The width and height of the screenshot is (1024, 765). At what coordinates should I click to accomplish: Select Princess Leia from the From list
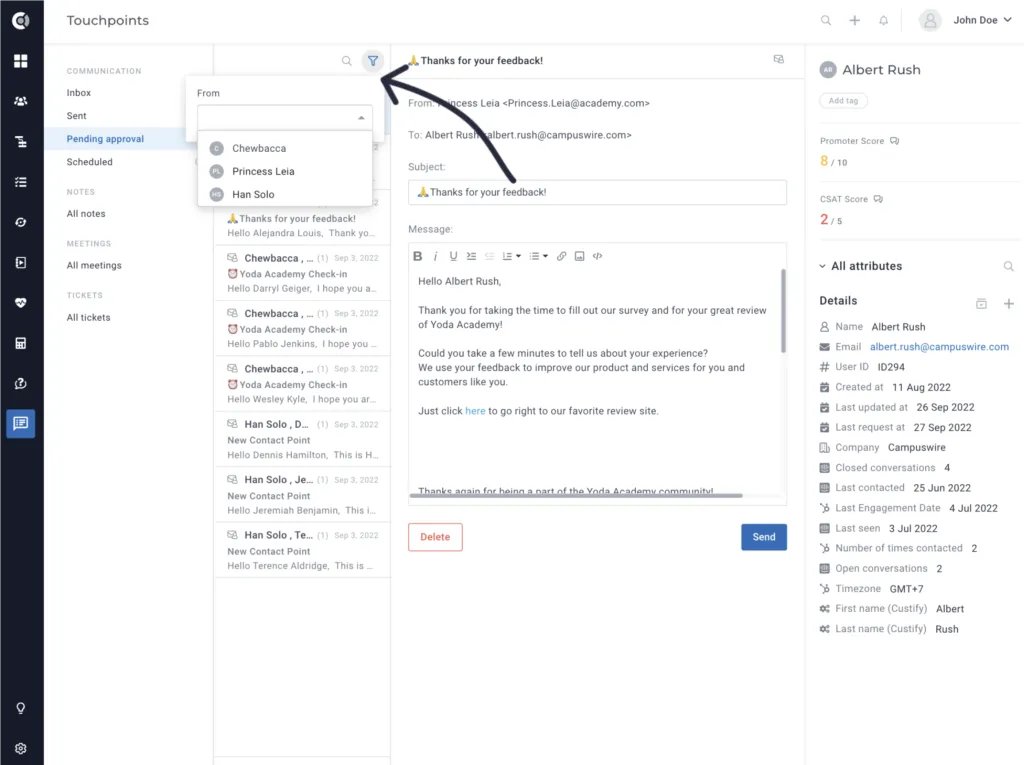click(x=285, y=171)
